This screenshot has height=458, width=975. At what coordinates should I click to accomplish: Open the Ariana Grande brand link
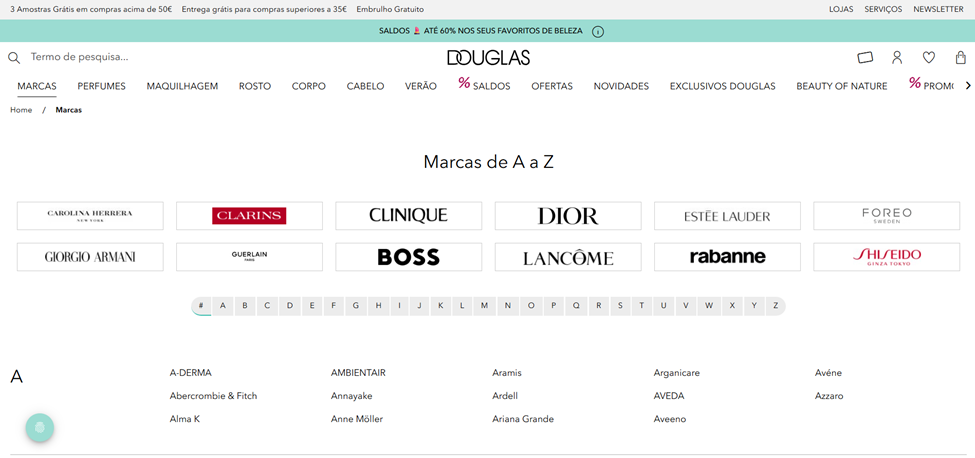523,419
